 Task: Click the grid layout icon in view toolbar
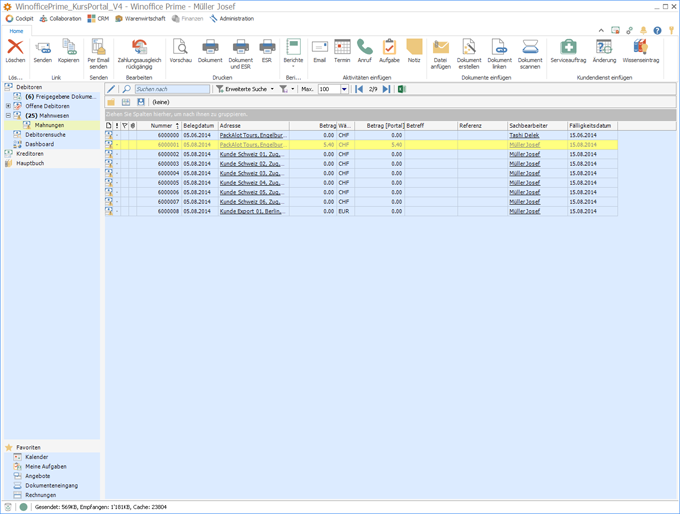[126, 102]
